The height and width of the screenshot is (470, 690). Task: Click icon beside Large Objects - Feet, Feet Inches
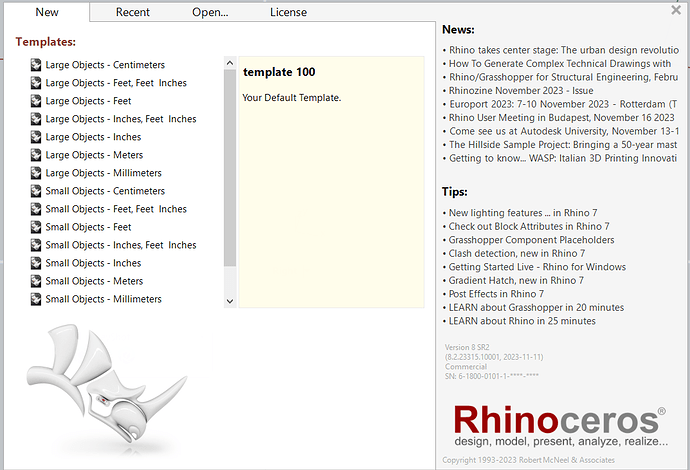coord(36,83)
